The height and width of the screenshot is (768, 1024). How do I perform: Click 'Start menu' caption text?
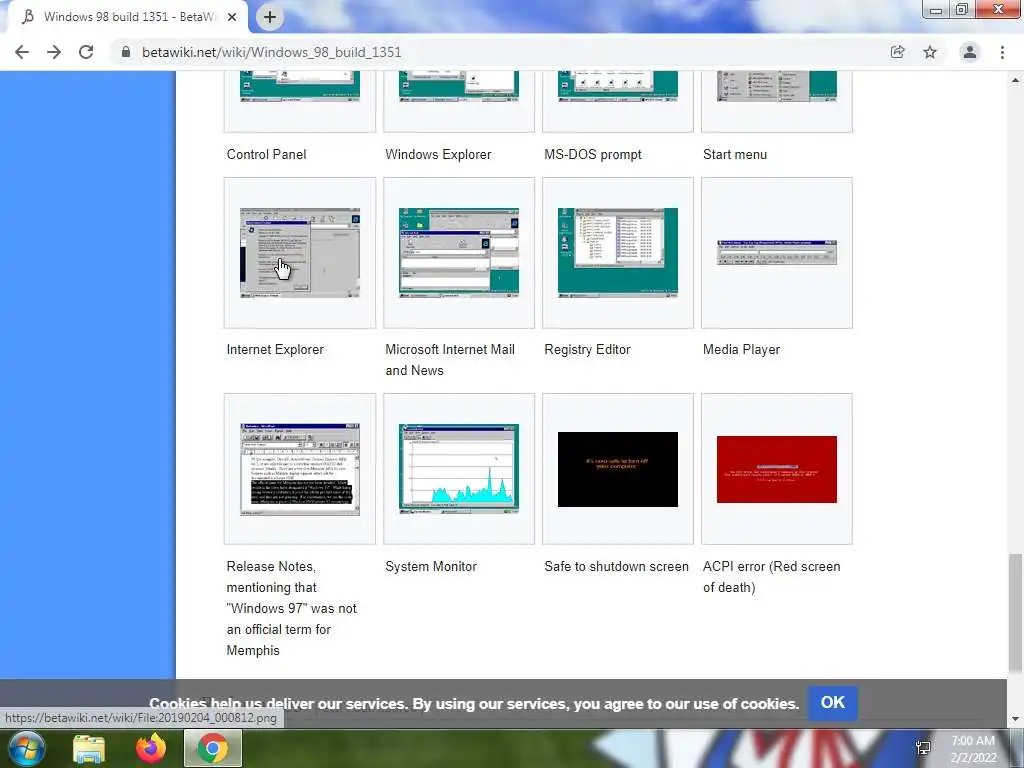(x=735, y=154)
